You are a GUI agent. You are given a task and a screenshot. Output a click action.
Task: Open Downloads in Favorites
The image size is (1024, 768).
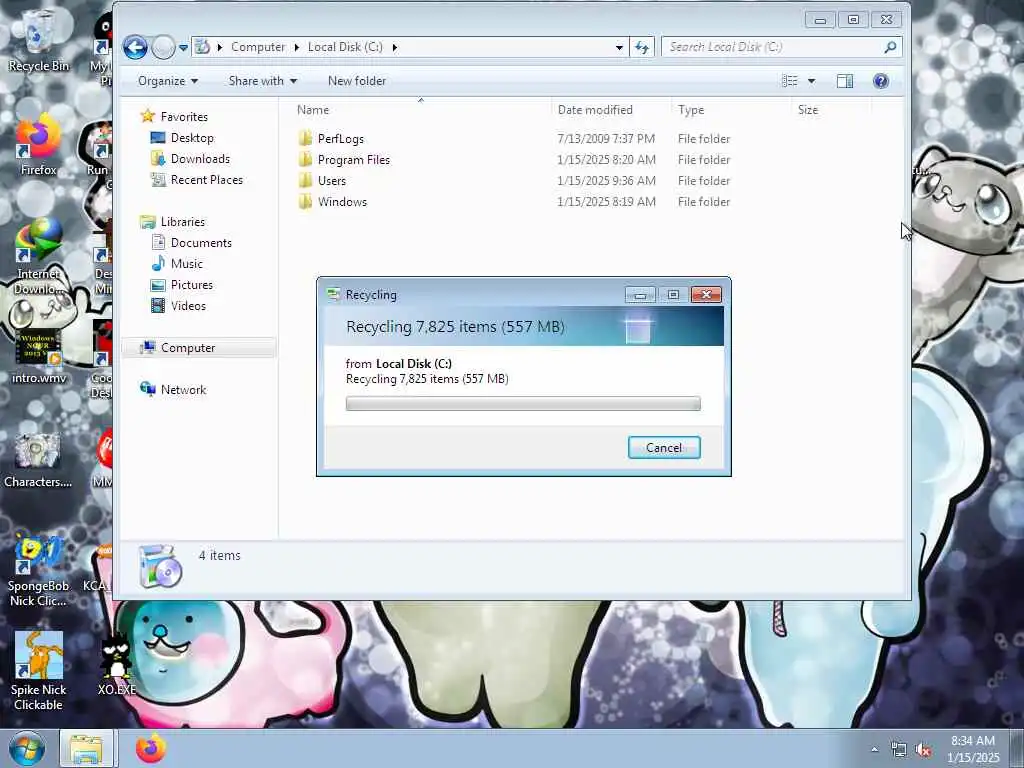point(200,159)
